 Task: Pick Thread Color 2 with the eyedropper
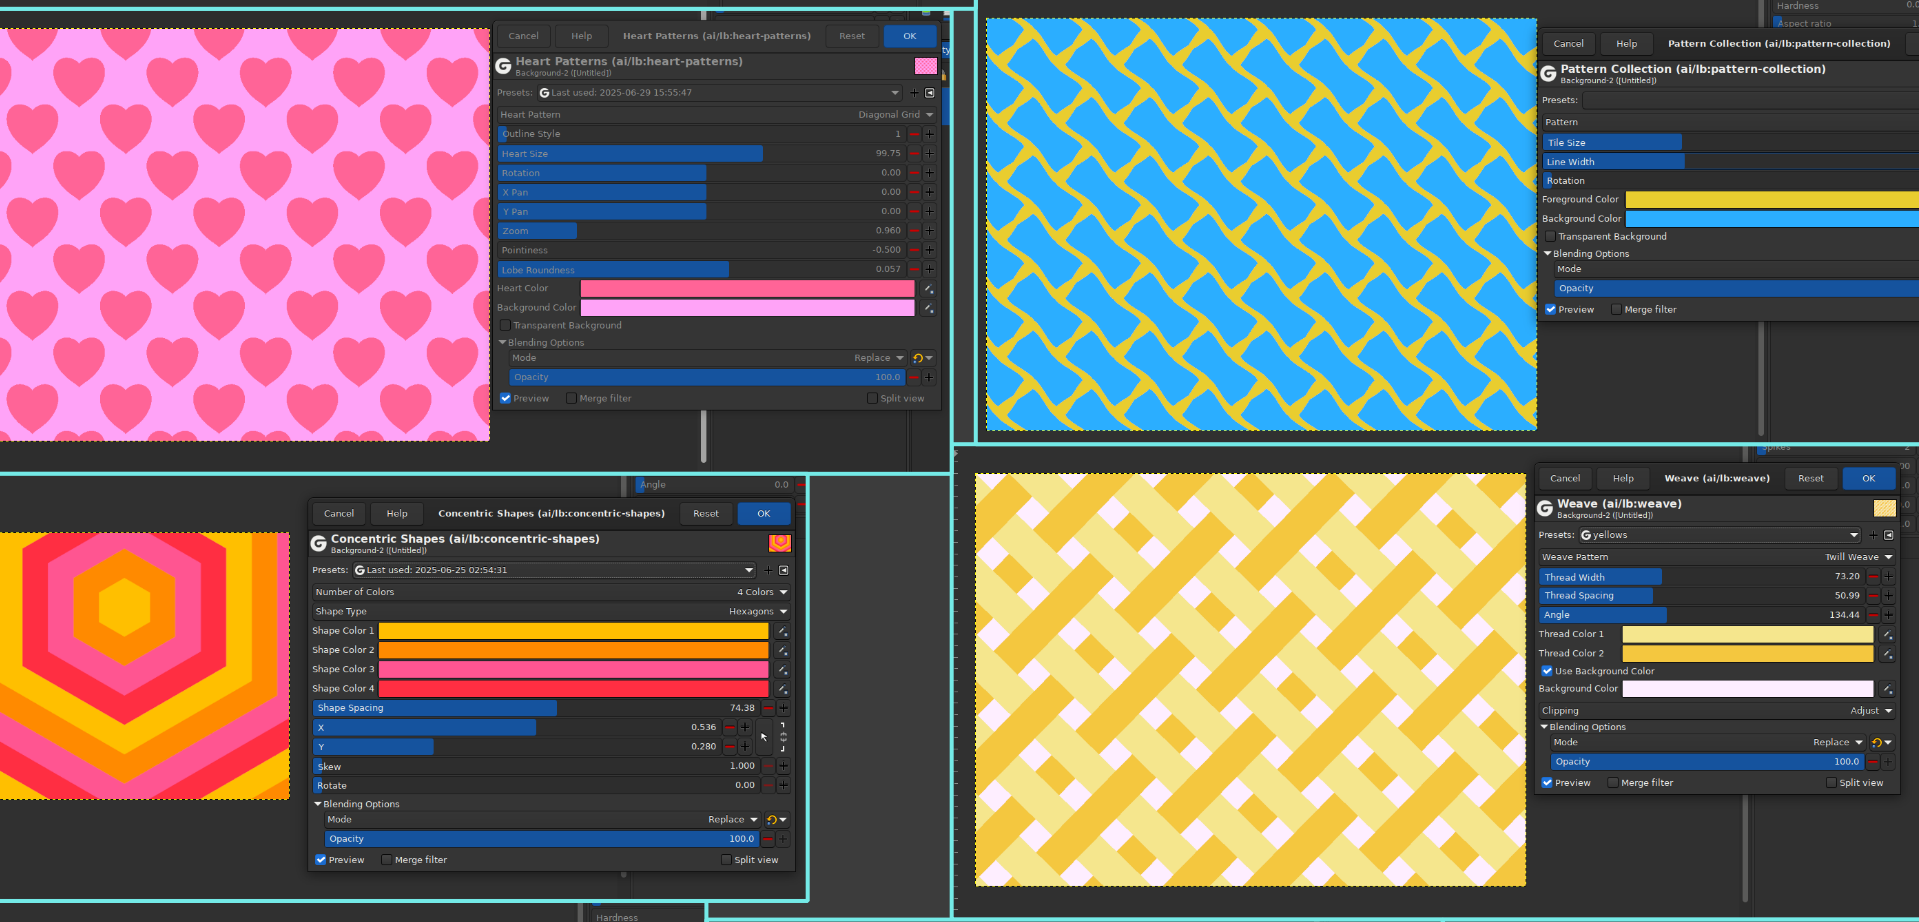click(x=1887, y=654)
